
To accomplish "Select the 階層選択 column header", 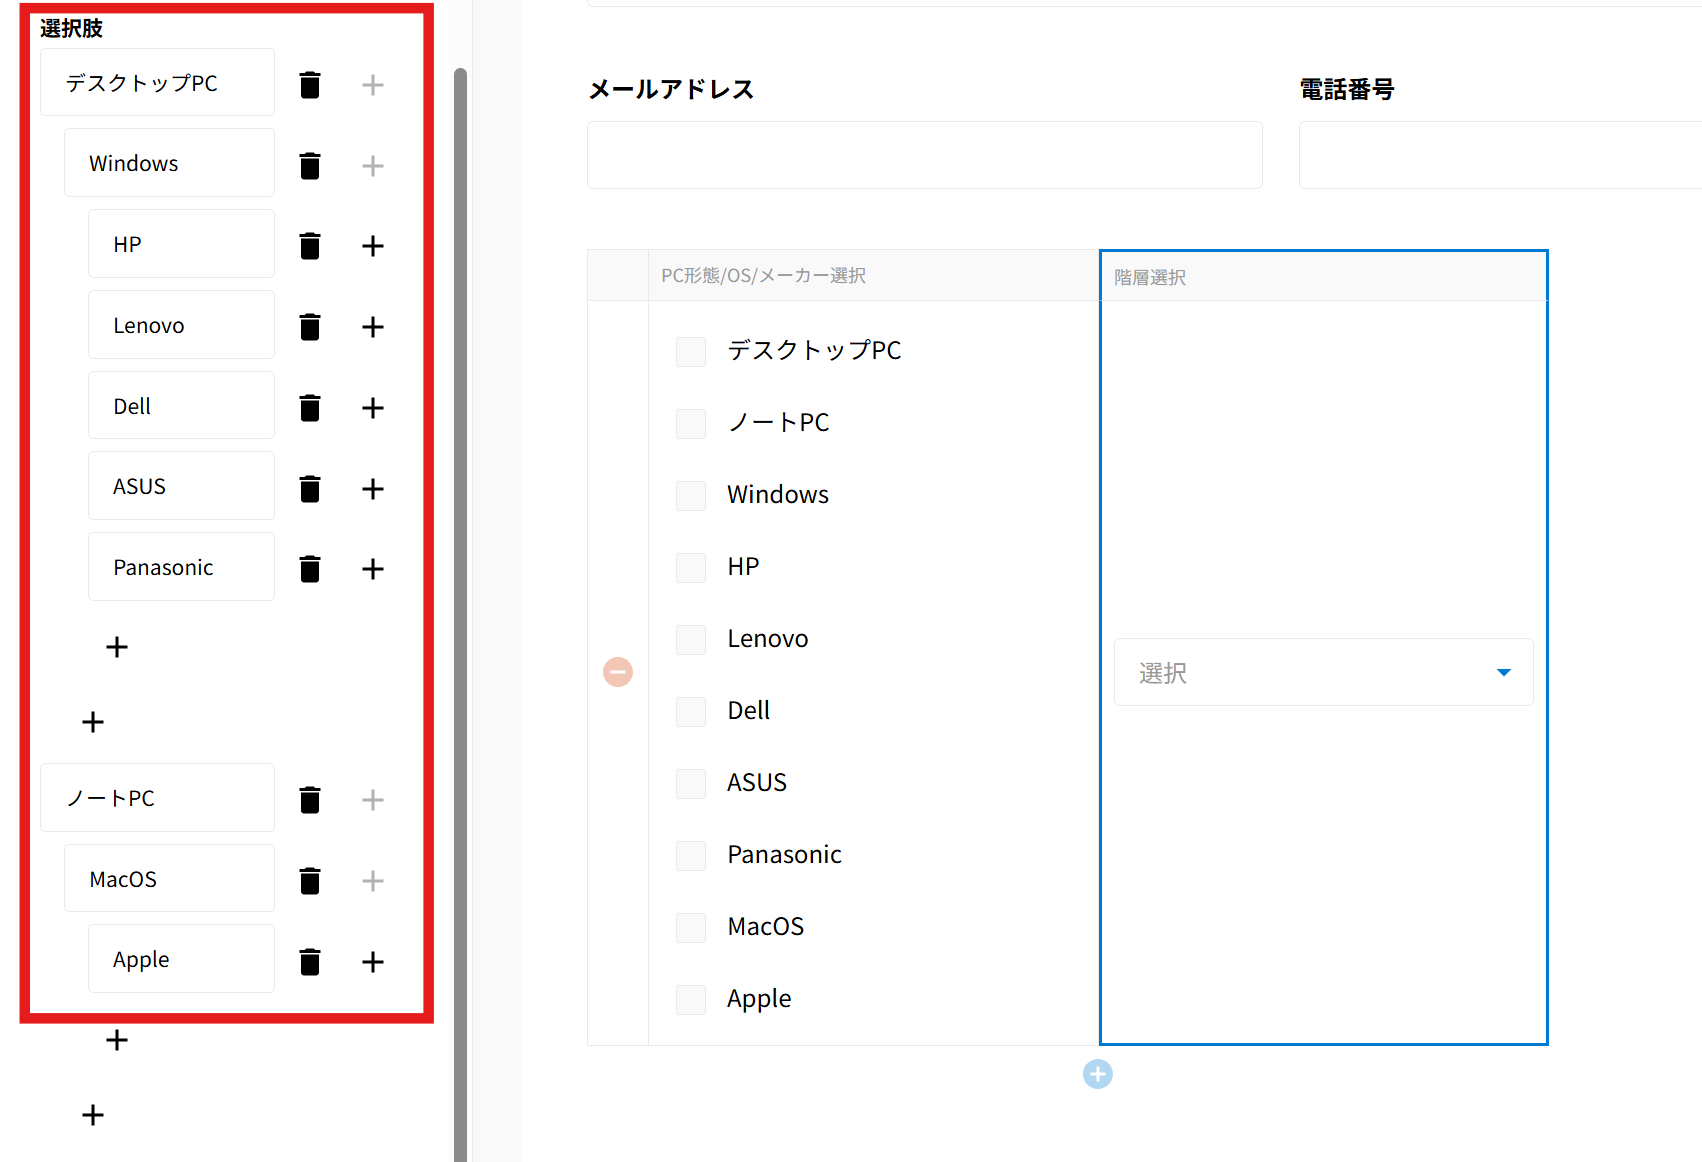I will [1323, 276].
